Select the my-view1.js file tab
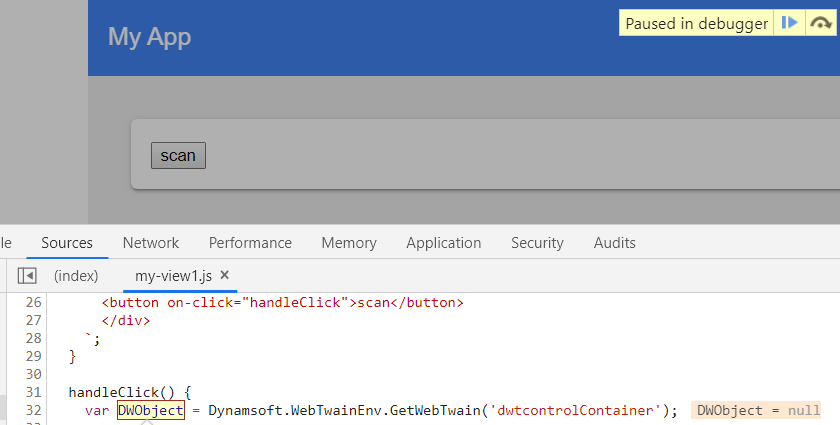840x425 pixels. click(x=174, y=276)
